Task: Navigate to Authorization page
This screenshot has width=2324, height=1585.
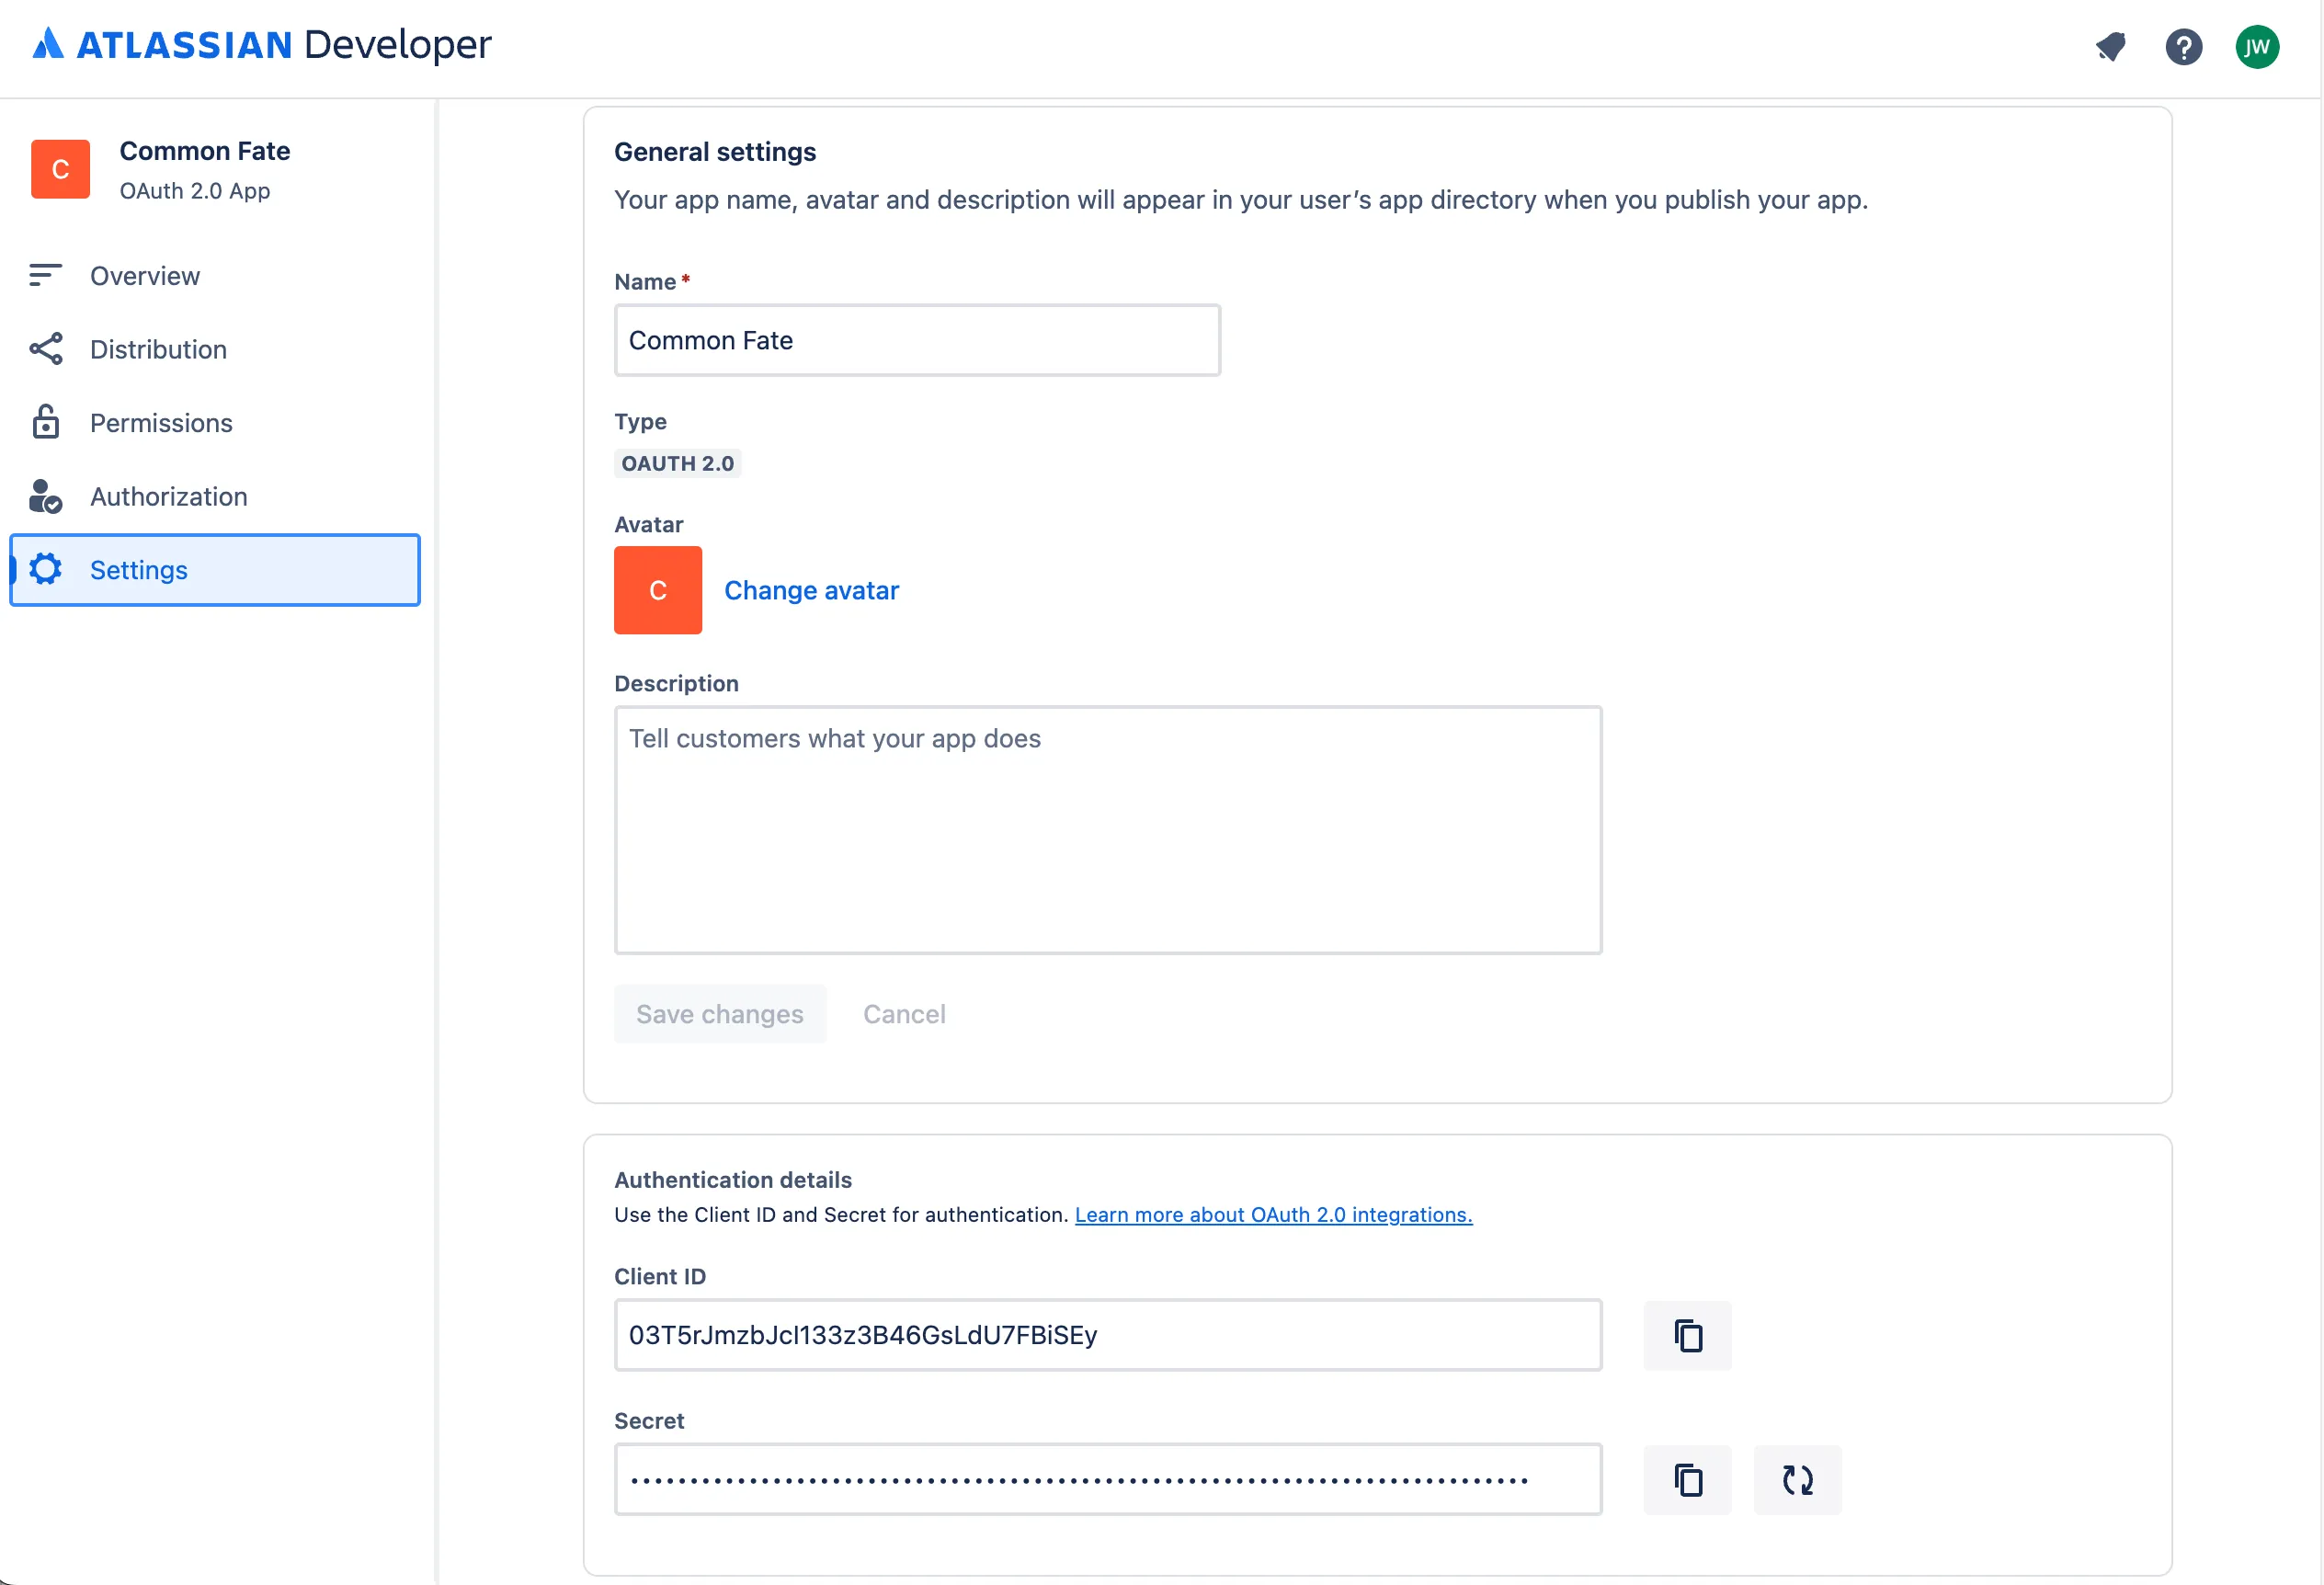Action: 168,496
